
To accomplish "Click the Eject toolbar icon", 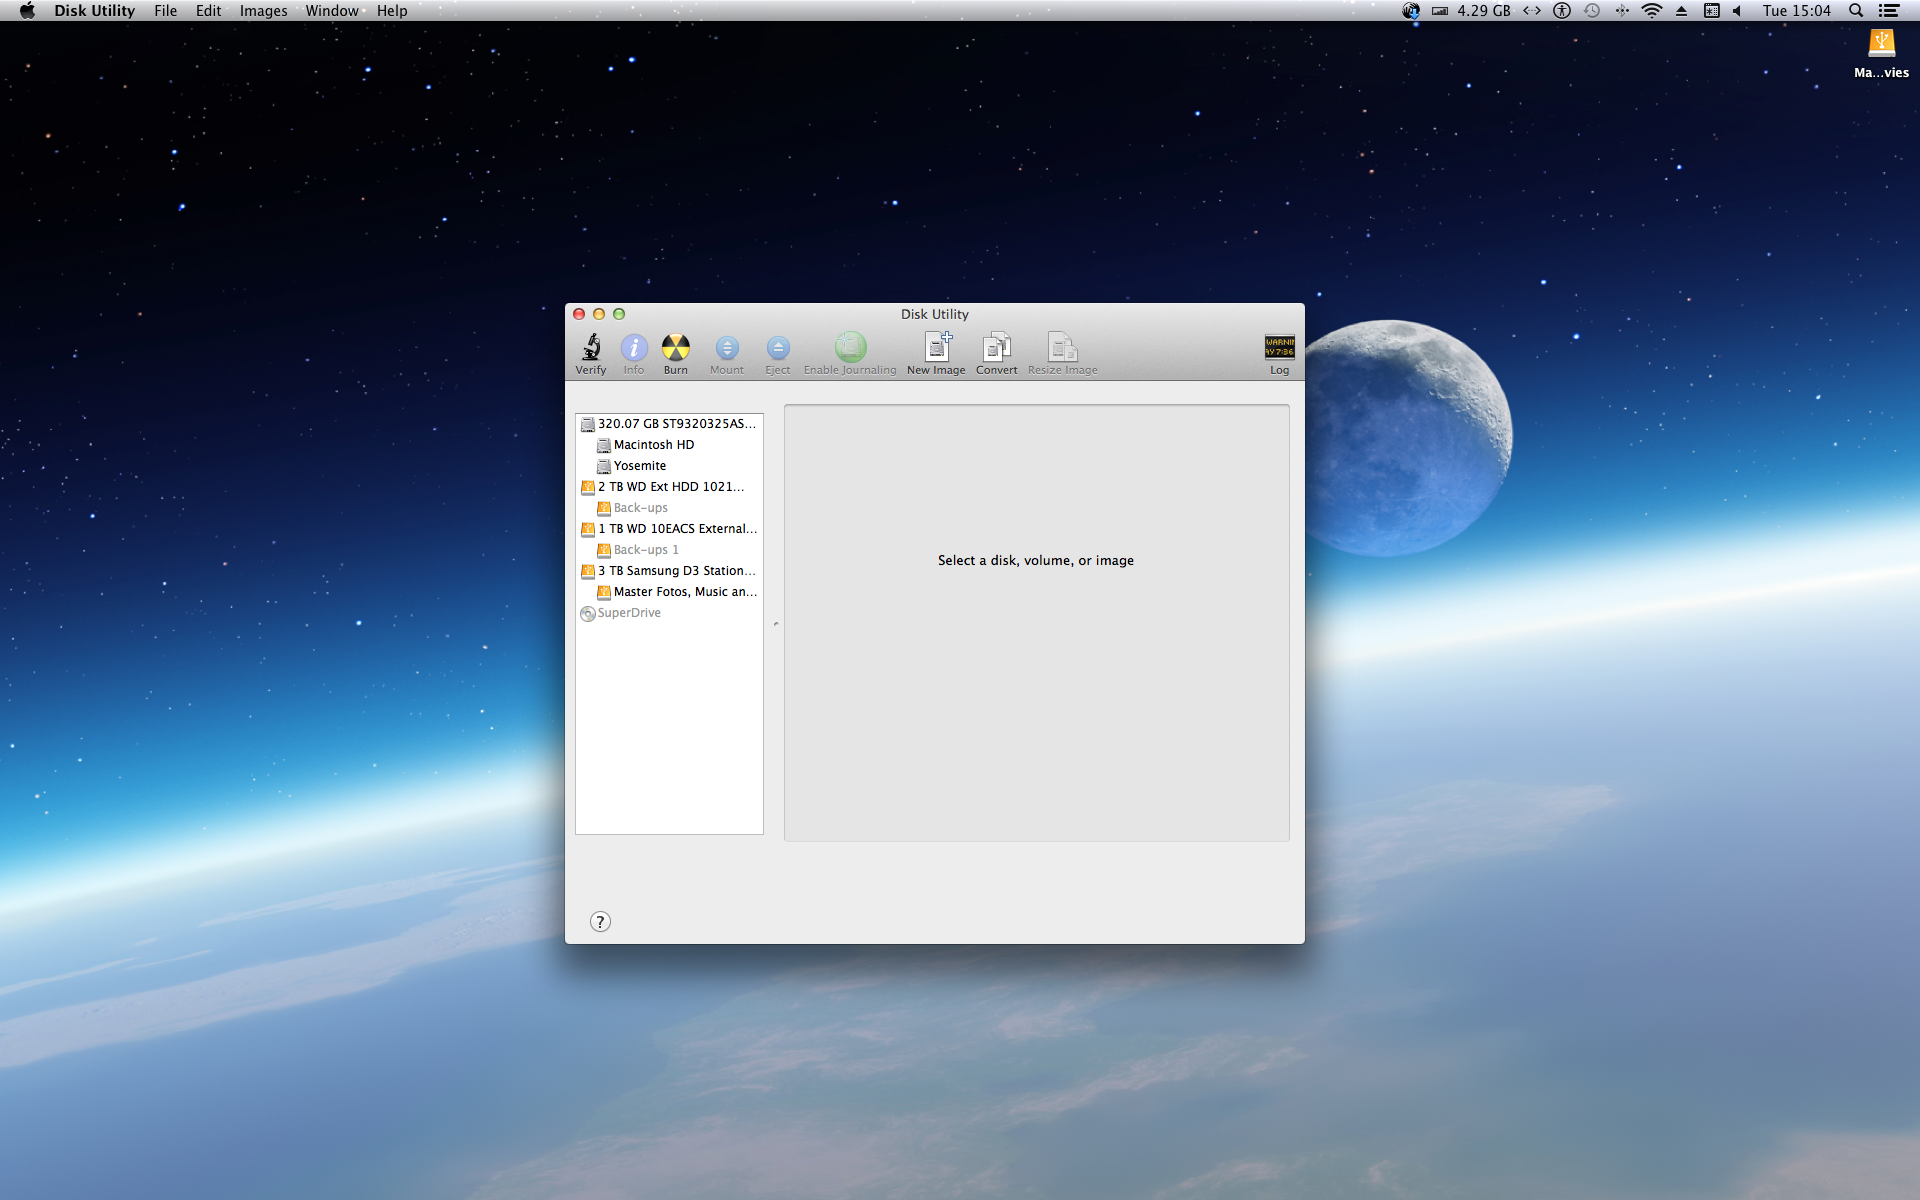I will coord(778,348).
